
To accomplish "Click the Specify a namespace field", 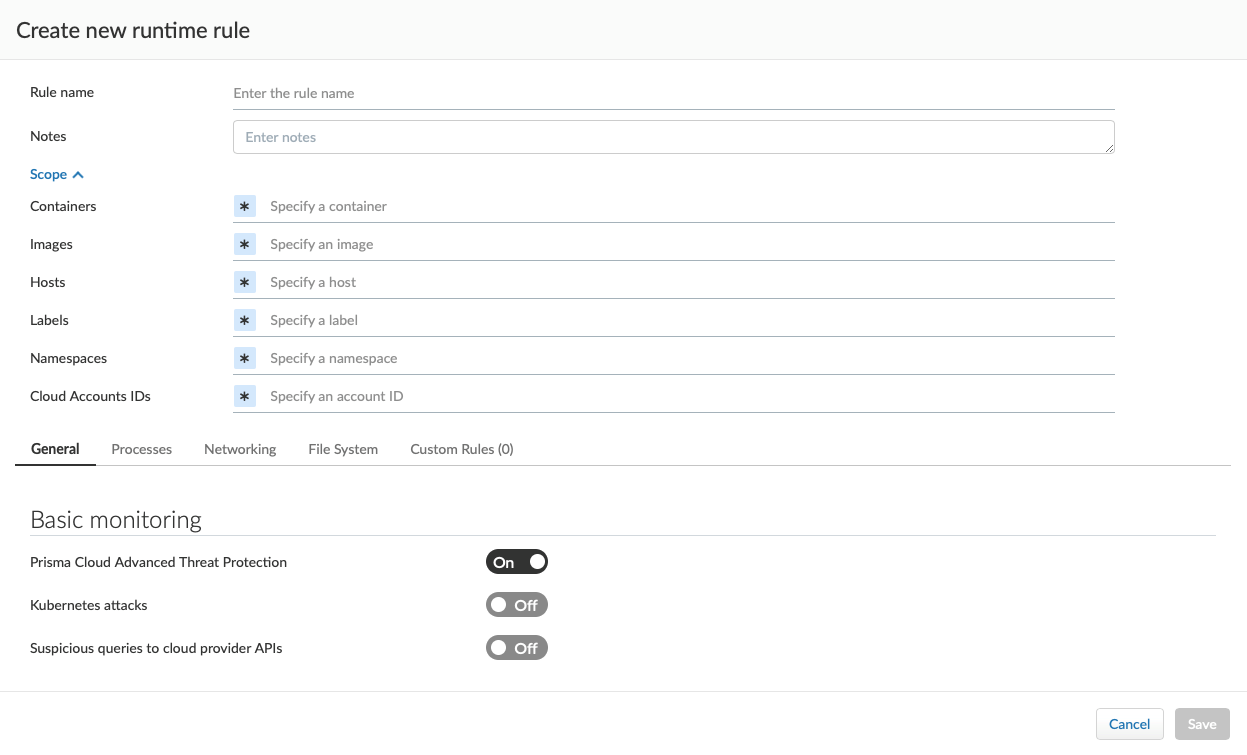I will pos(690,358).
